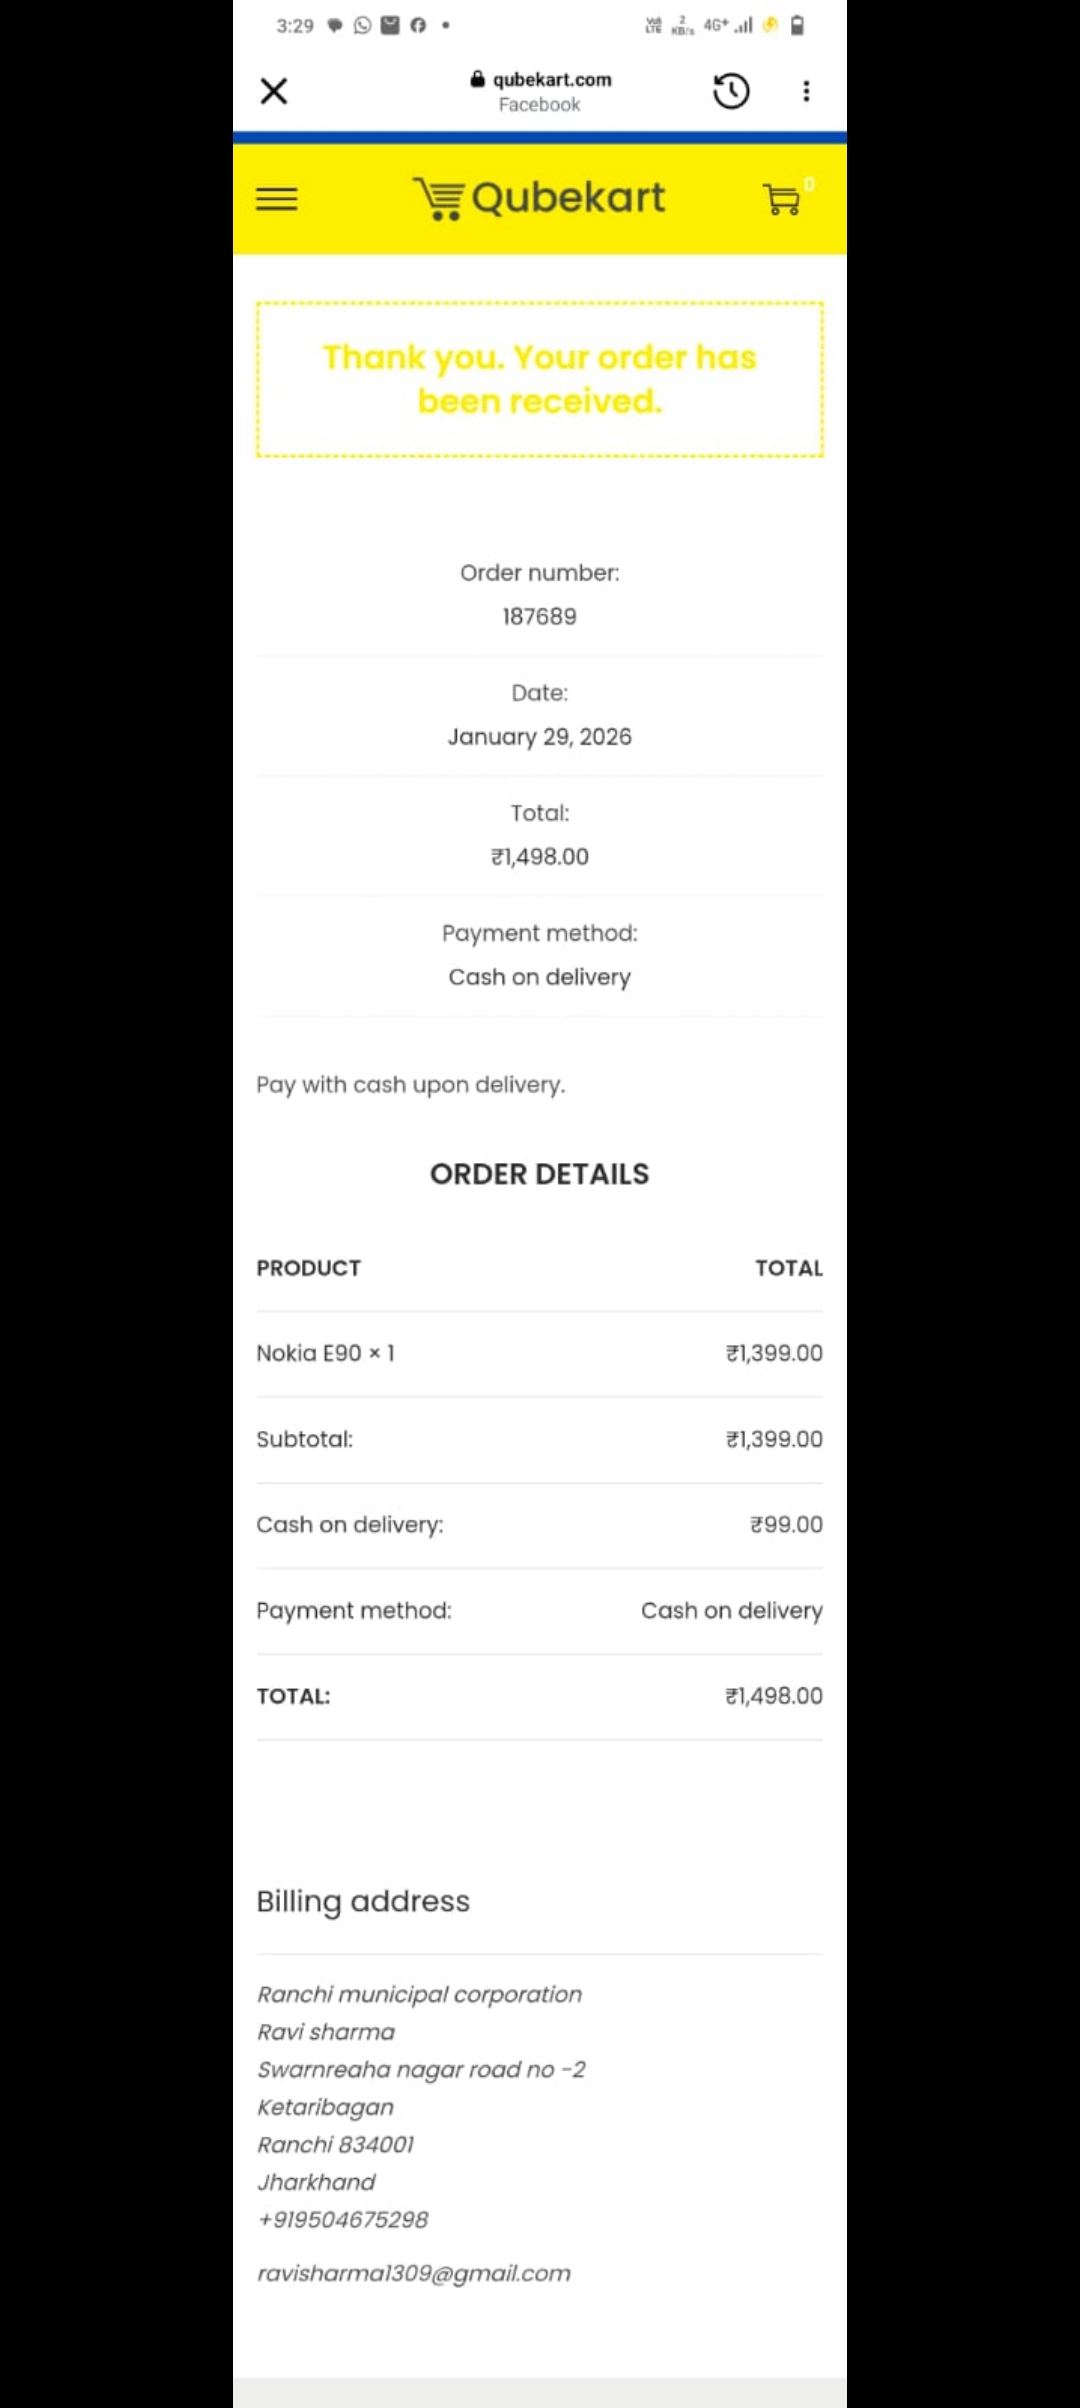The height and width of the screenshot is (2408, 1080).
Task: Tap the padlock site security icon
Action: pyautogui.click(x=477, y=79)
